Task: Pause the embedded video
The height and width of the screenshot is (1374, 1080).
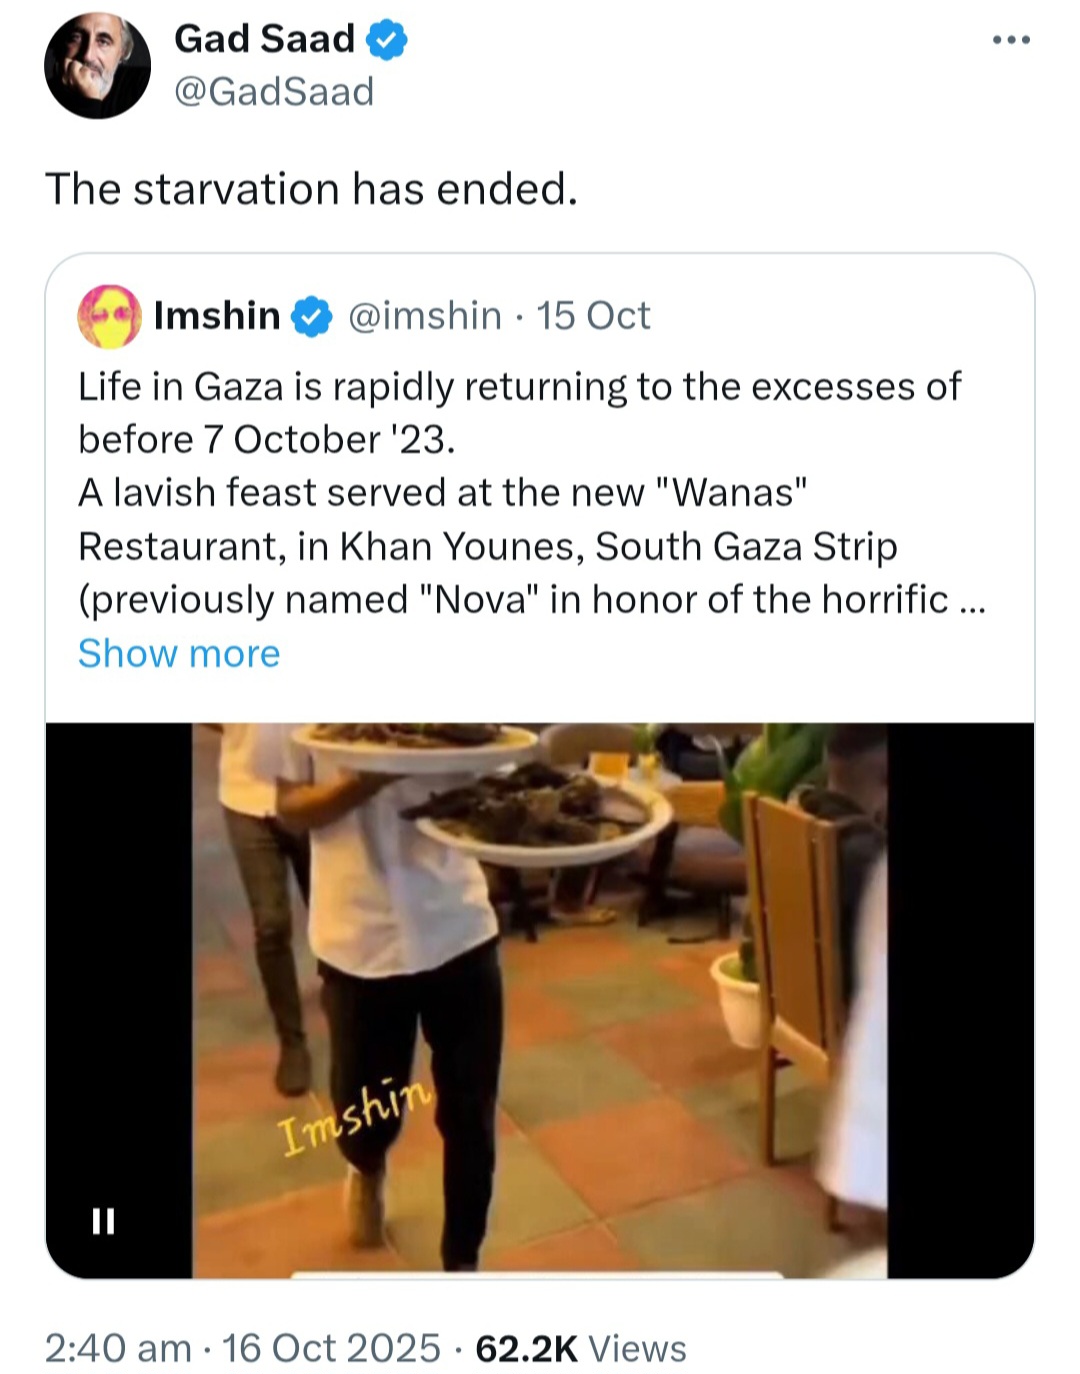Action: pos(103,1220)
